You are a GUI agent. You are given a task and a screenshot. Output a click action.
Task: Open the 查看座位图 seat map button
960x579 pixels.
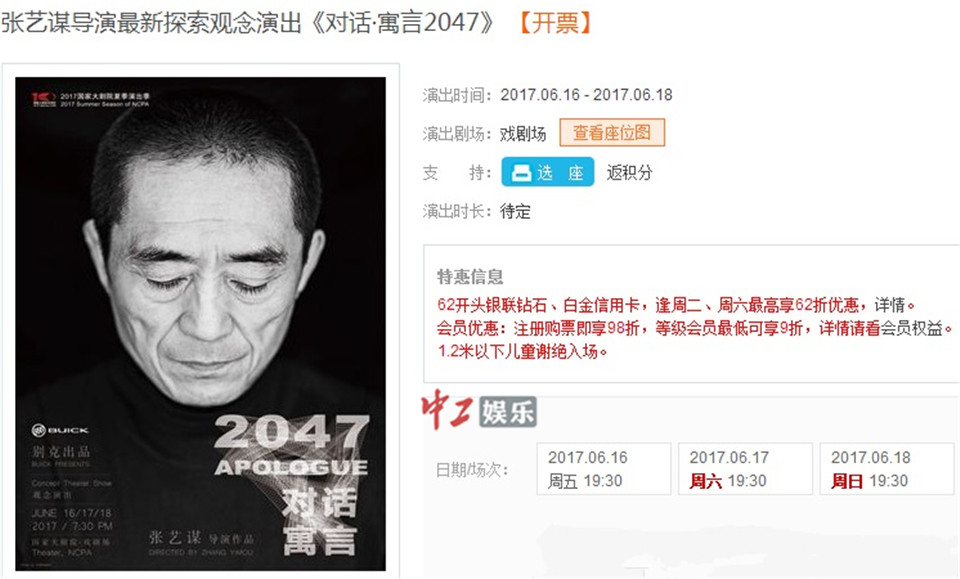click(x=612, y=133)
